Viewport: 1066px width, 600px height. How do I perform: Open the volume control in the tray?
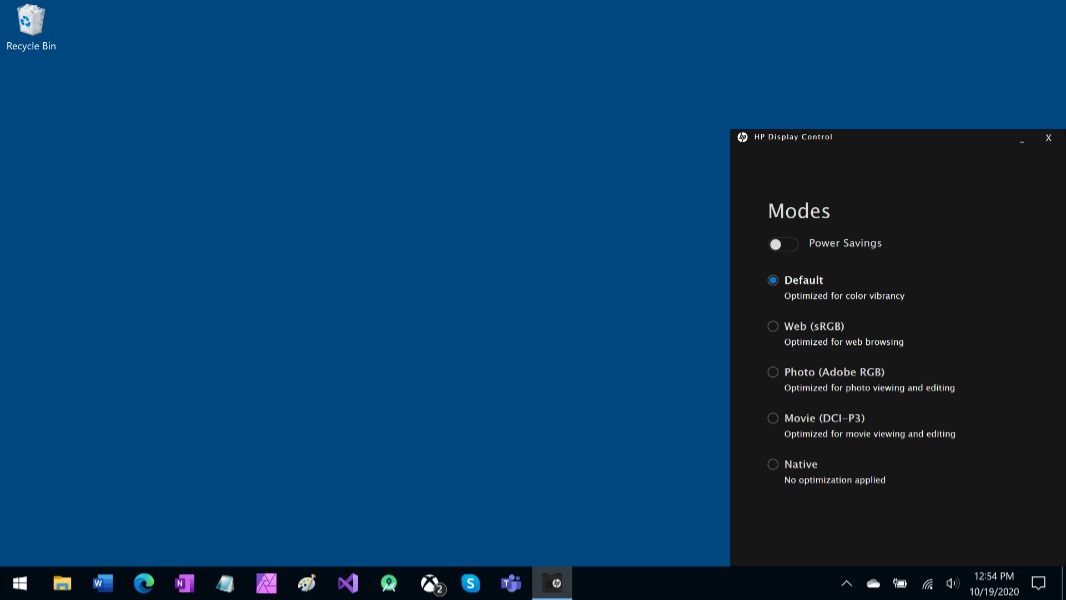coord(952,583)
